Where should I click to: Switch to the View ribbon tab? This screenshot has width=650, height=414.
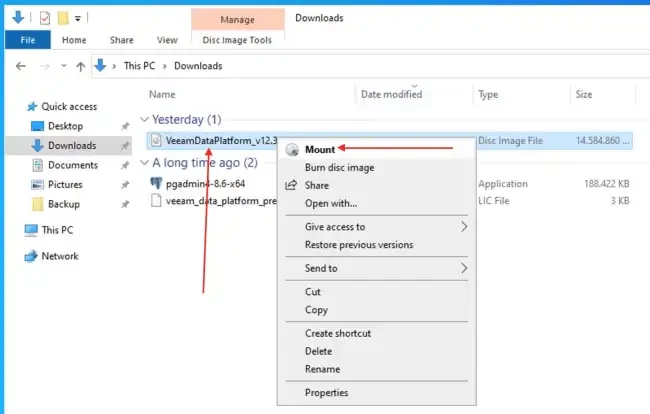[167, 40]
